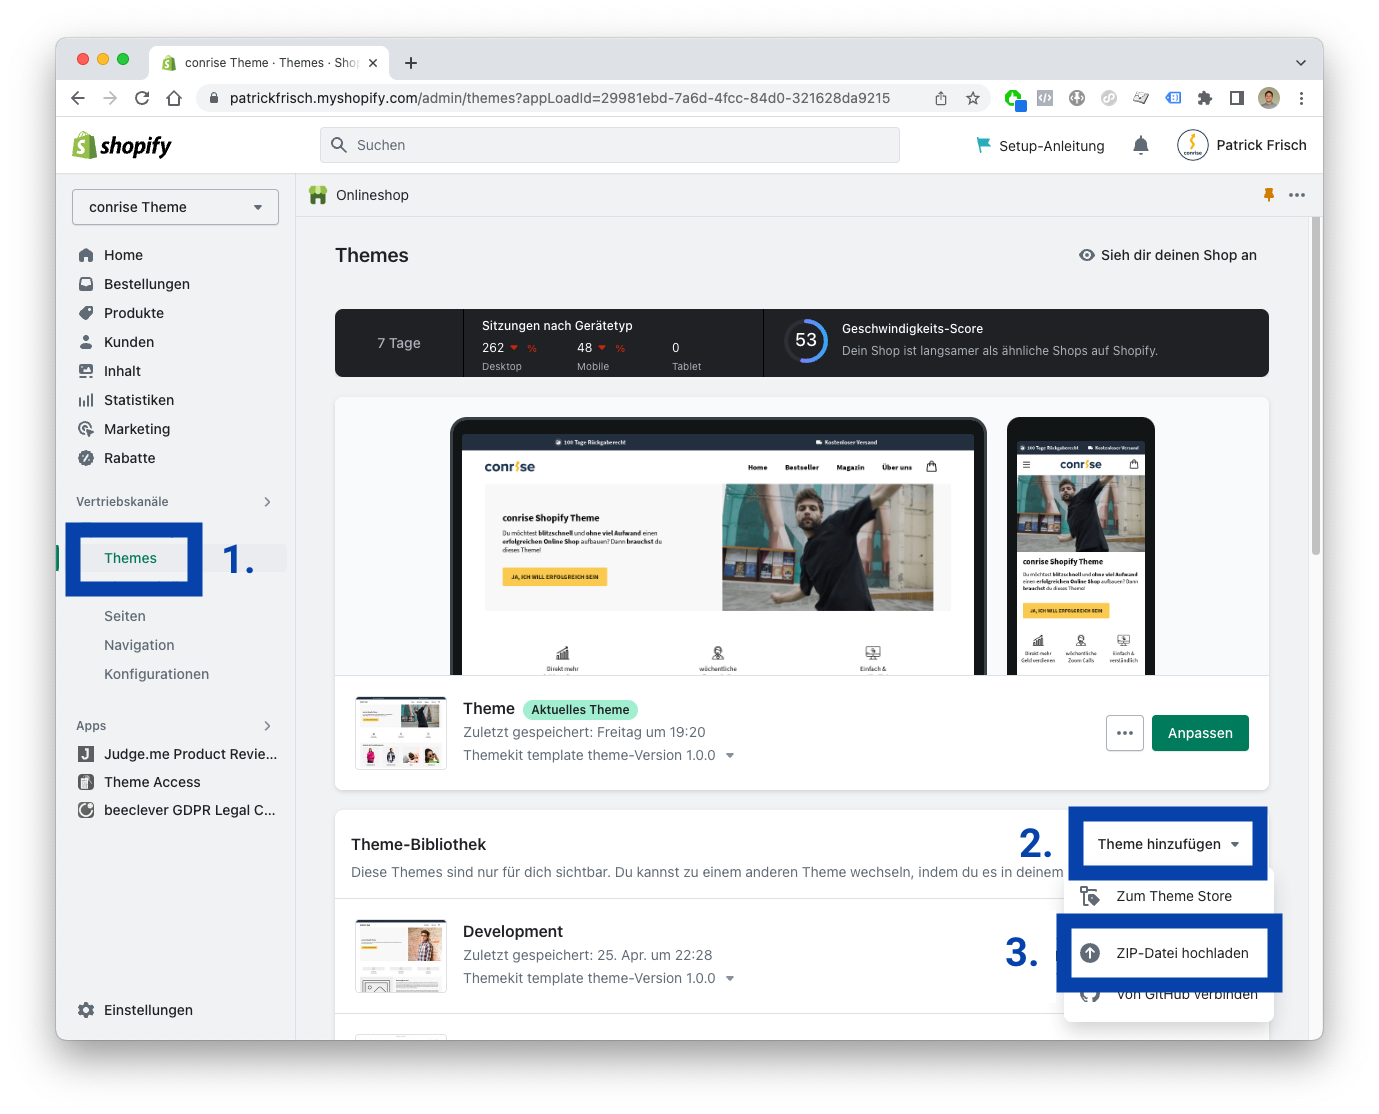Click the Setup-Anleitung flag link
The width and height of the screenshot is (1379, 1114).
[x=1040, y=145]
